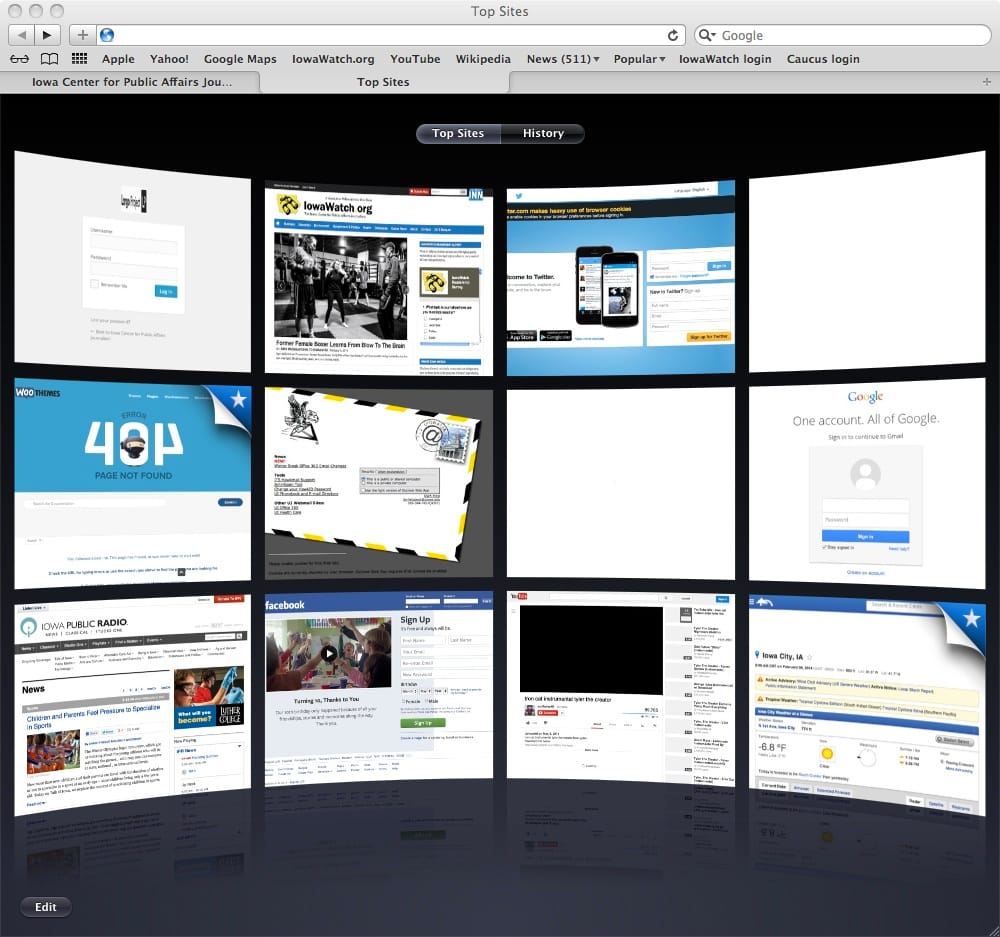Open Top Sites grid icon
1000x937 pixels.
pos(79,59)
